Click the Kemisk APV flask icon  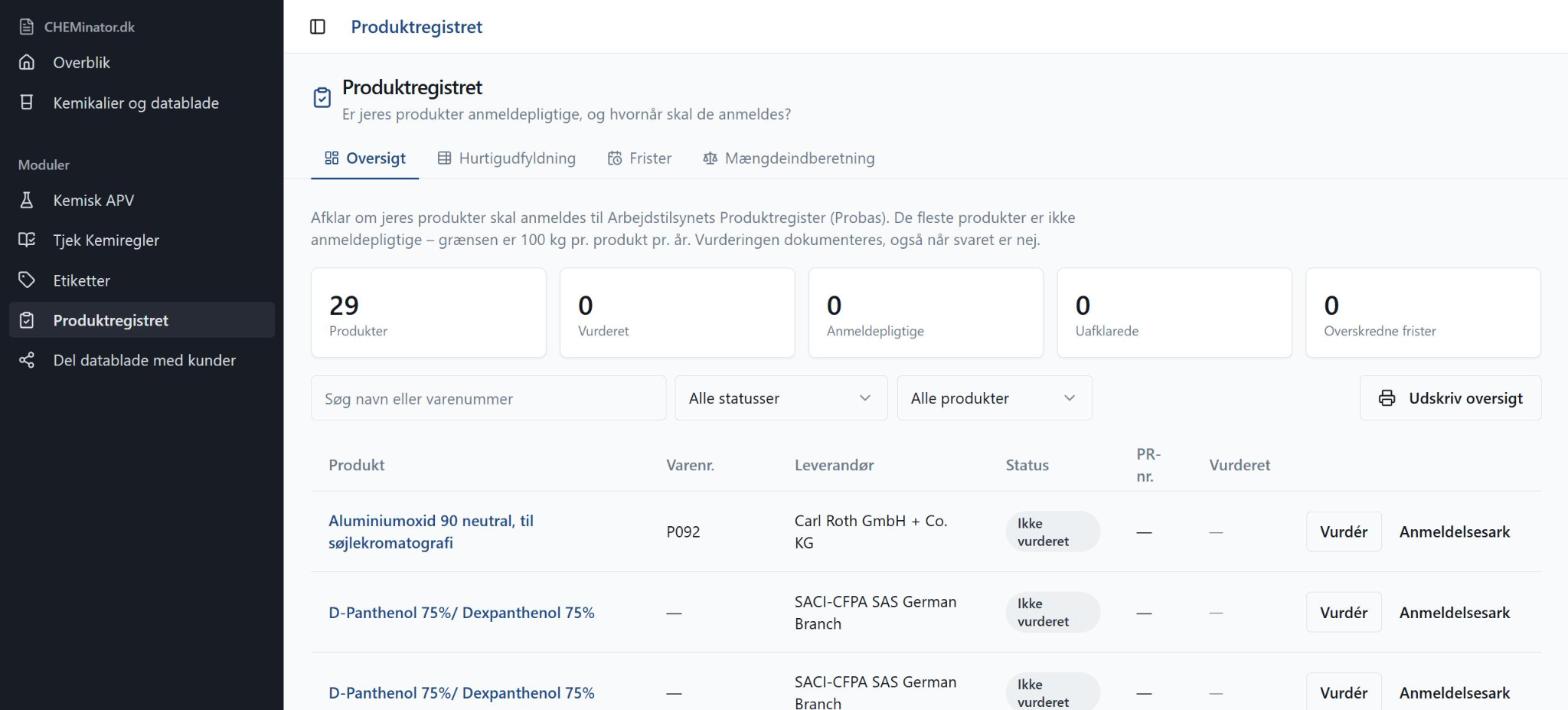pyautogui.click(x=27, y=200)
